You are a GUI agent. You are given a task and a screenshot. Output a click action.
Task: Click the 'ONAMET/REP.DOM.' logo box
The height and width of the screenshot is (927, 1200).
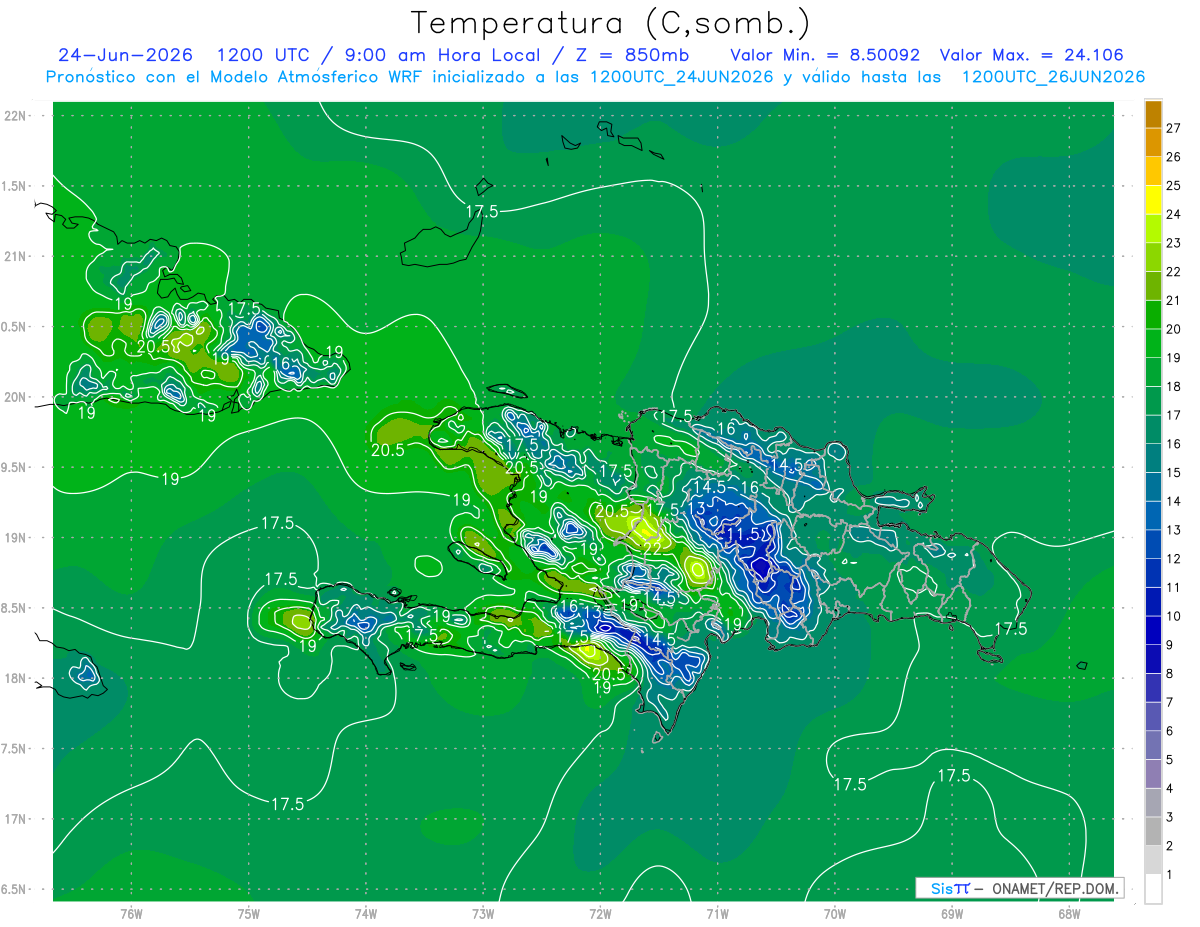(1020, 888)
